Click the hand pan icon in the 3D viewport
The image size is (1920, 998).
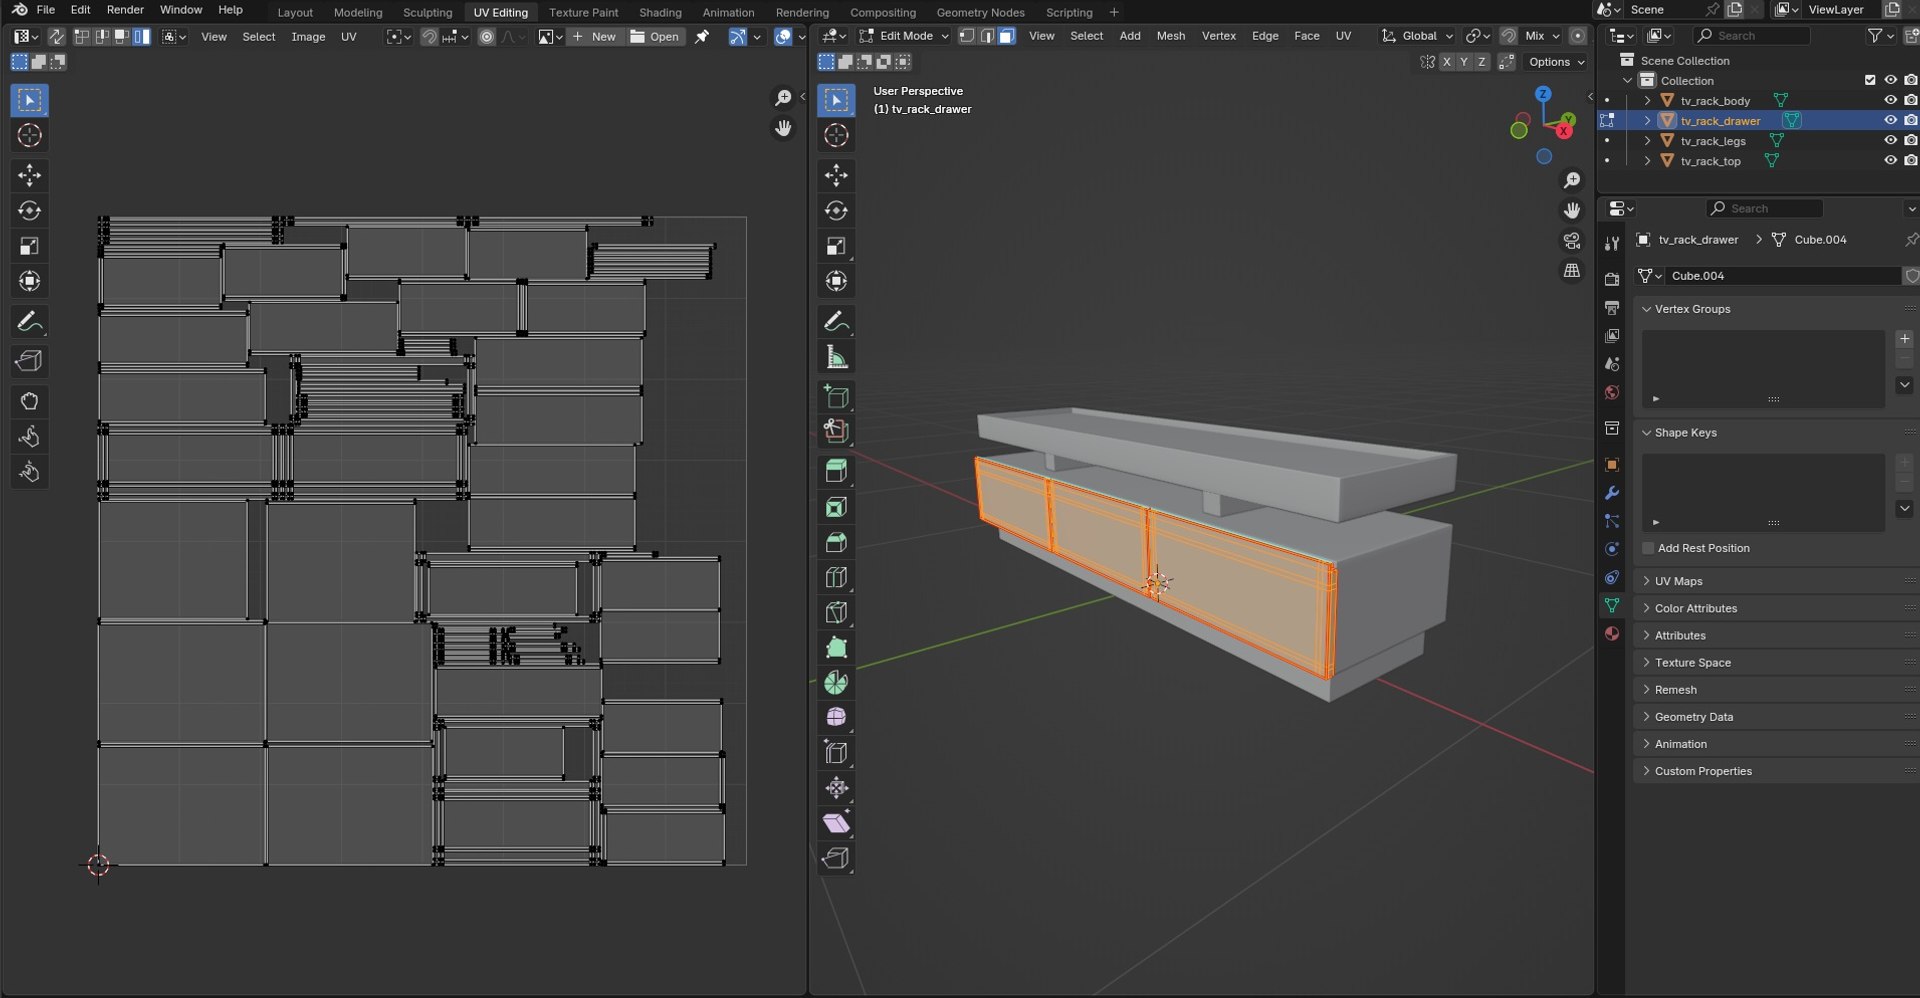(x=1572, y=210)
